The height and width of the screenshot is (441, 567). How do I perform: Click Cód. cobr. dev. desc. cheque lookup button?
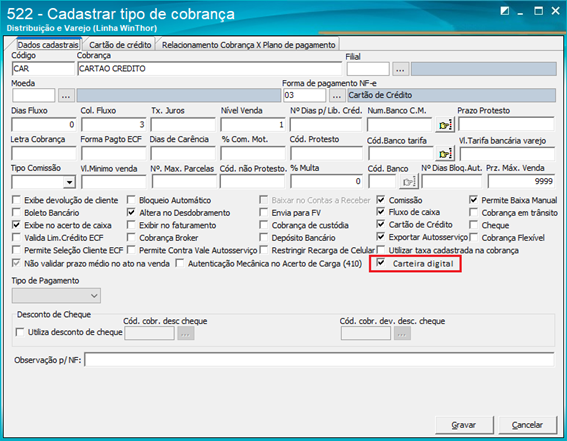402,333
